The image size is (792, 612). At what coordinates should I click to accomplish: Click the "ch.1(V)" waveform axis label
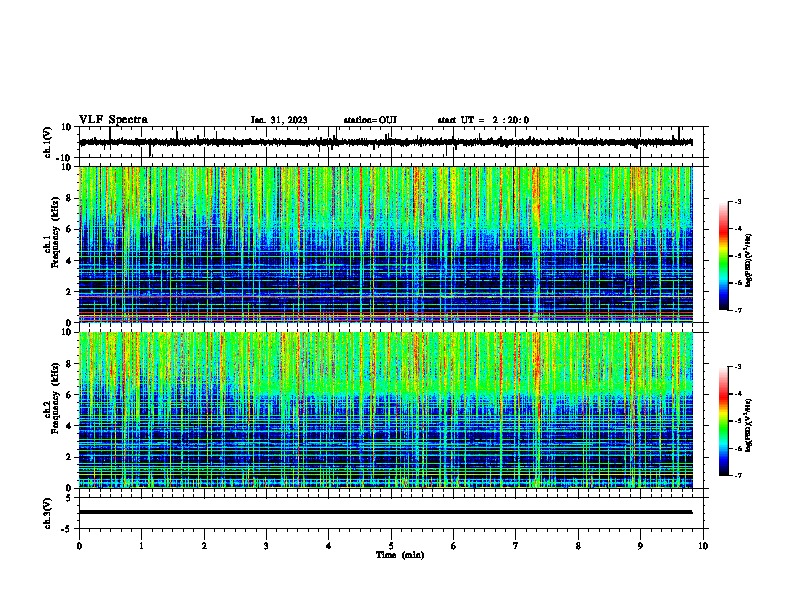[48, 142]
